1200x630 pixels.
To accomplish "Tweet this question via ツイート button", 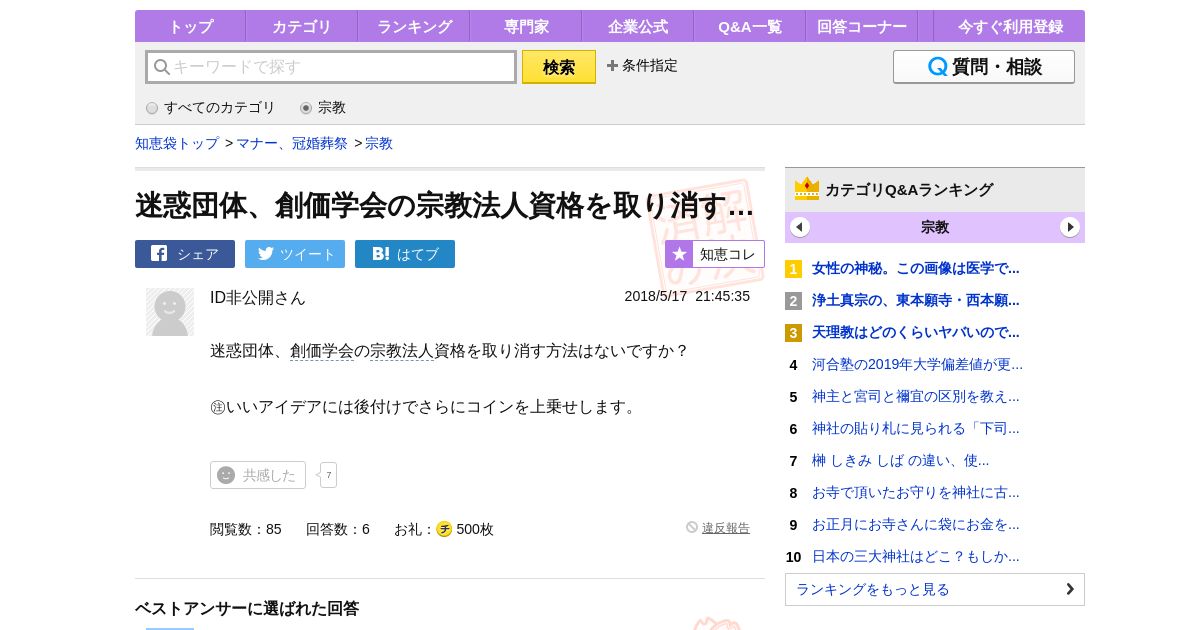I will [x=295, y=254].
